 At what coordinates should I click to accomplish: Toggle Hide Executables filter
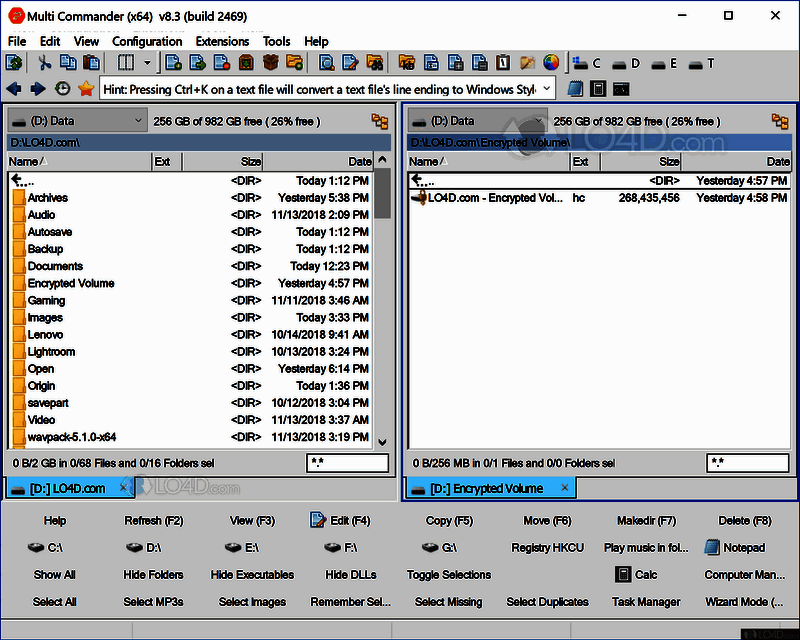252,575
